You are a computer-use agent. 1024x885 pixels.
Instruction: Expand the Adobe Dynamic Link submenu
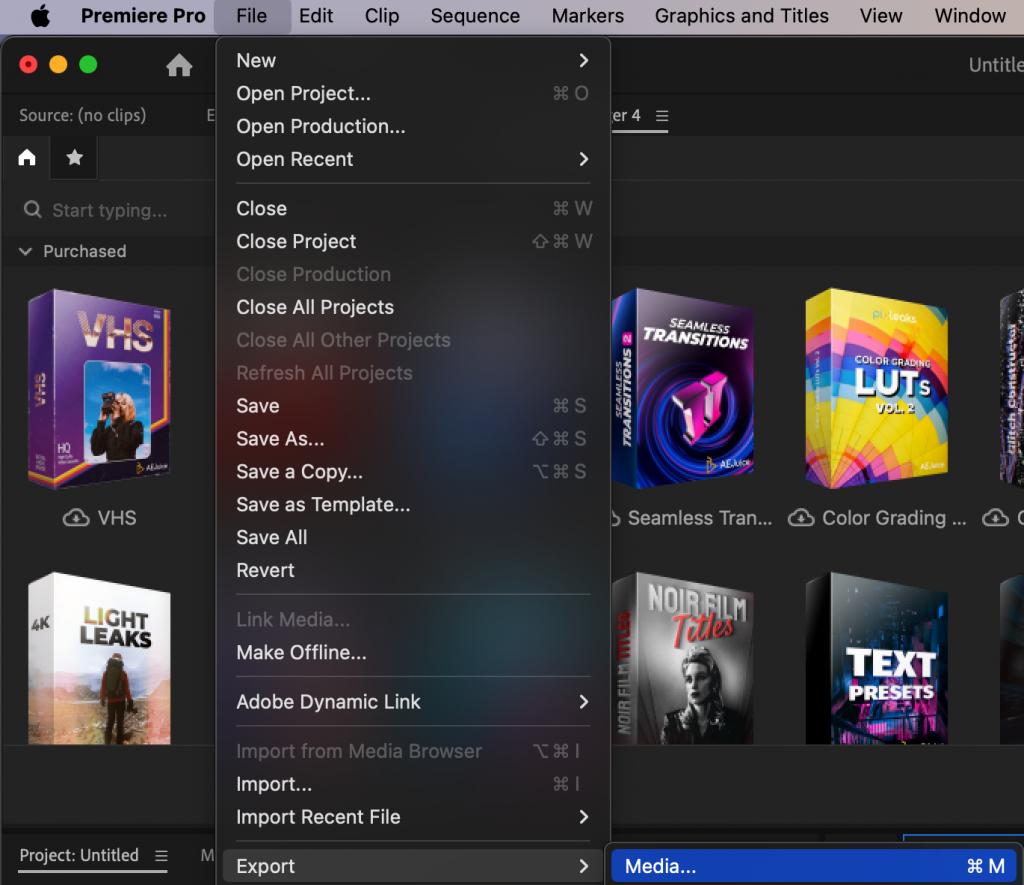(330, 702)
